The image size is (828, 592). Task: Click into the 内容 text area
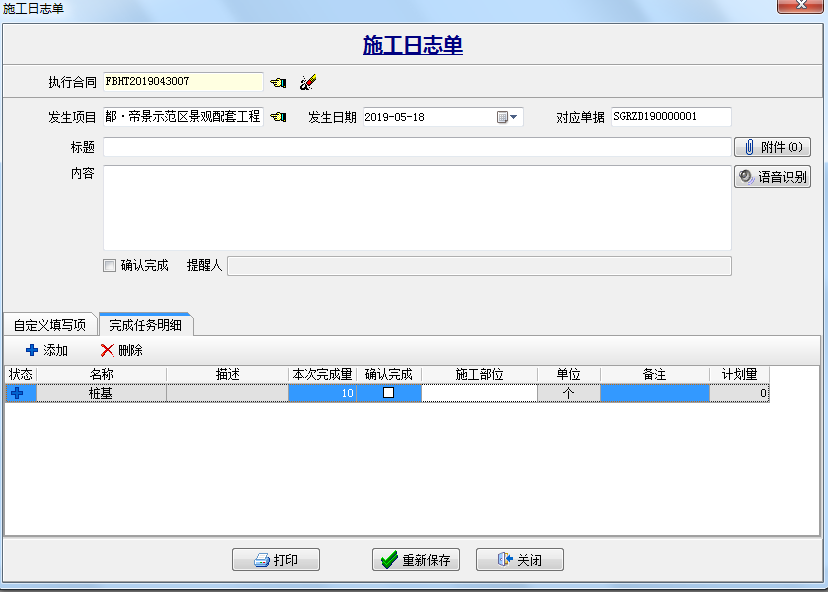[x=417, y=207]
